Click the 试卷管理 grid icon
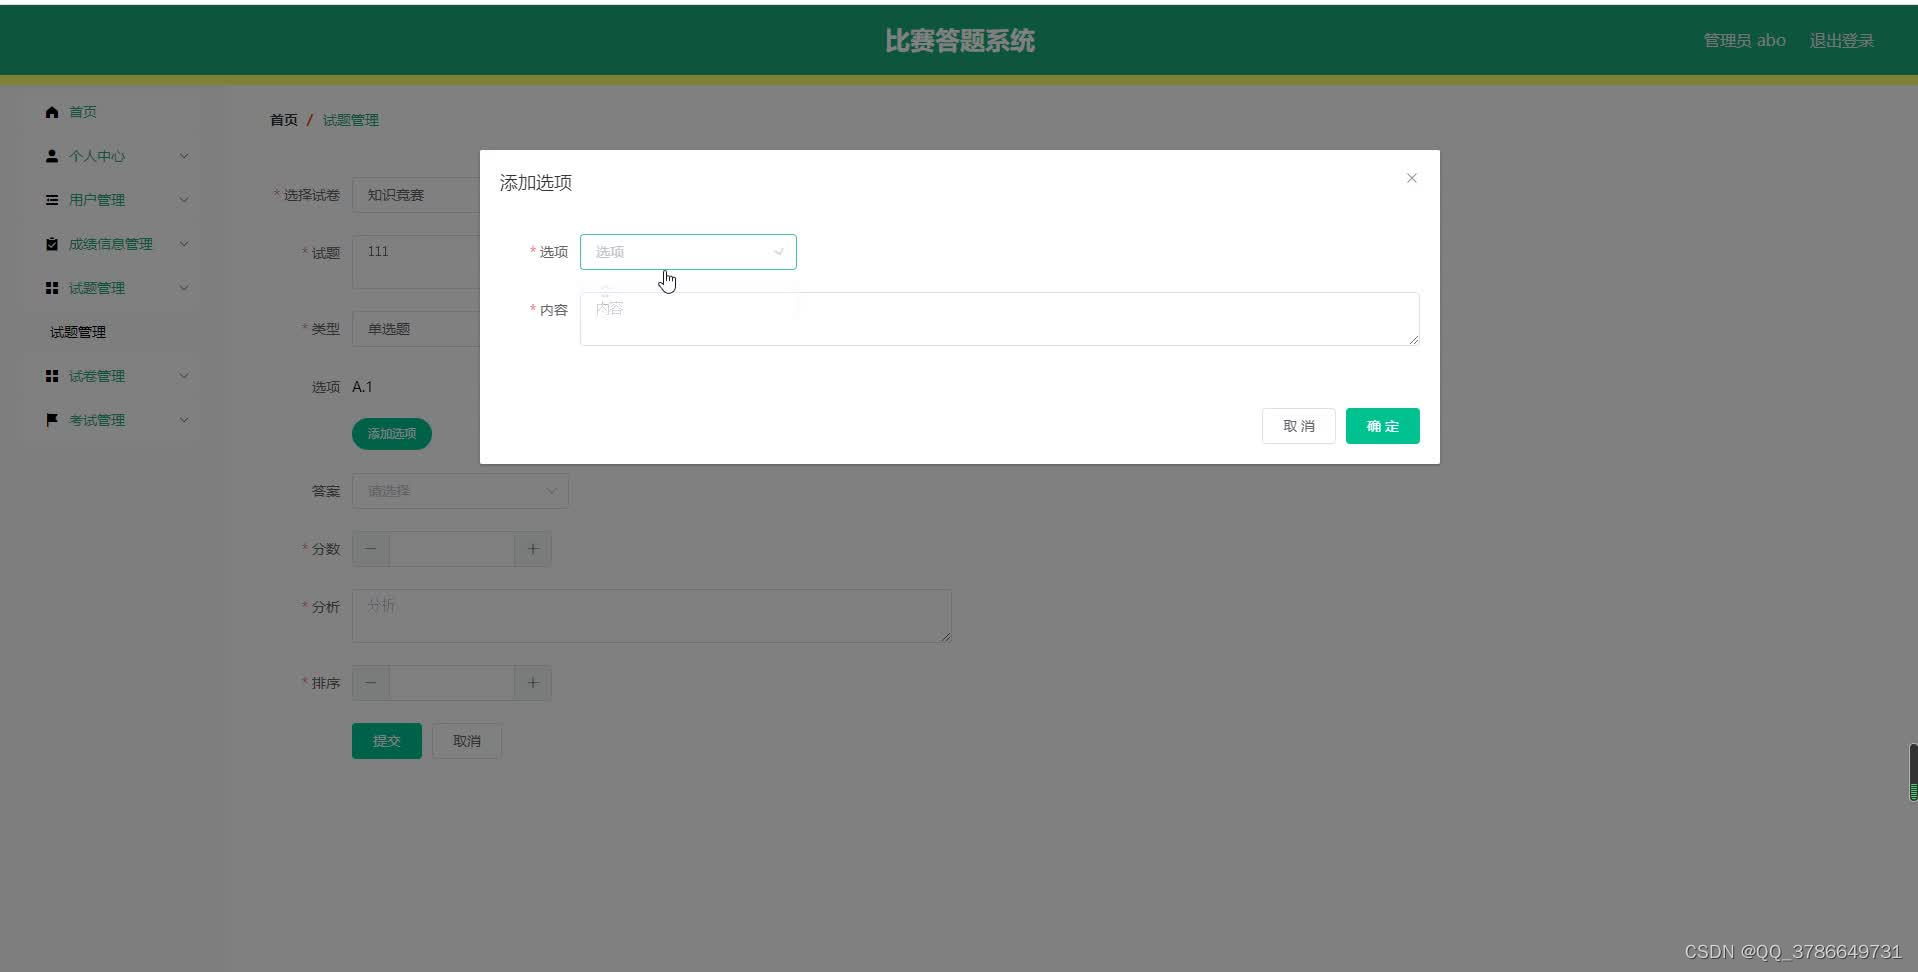1918x972 pixels. click(x=52, y=376)
